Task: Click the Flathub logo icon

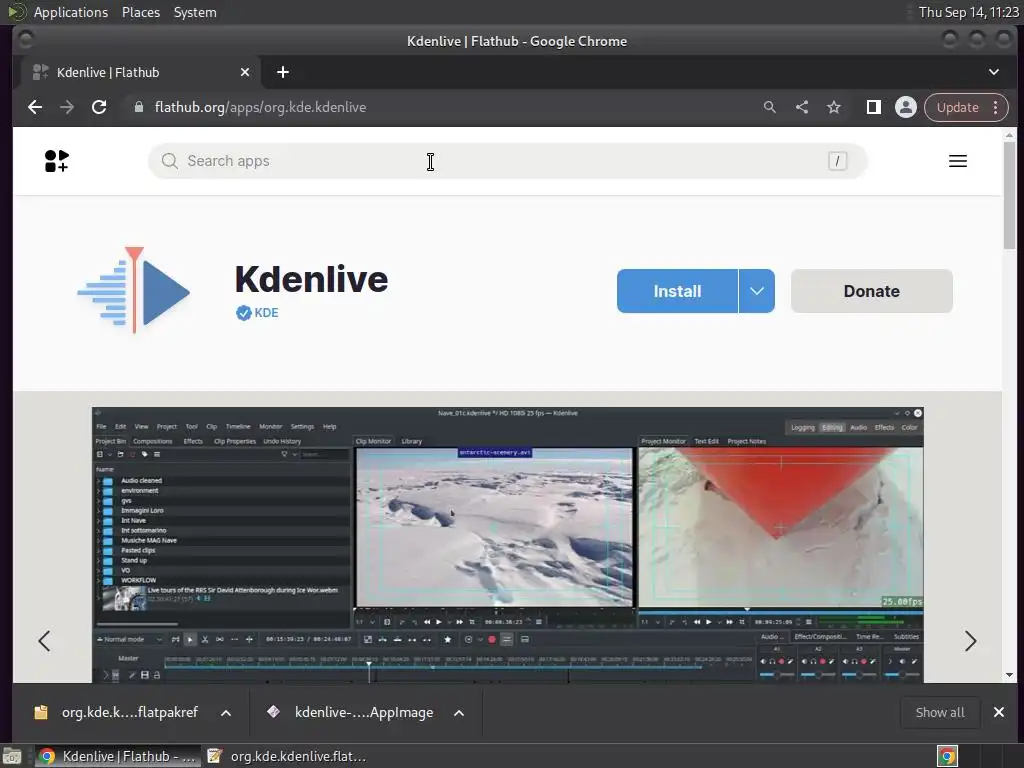Action: (57, 161)
